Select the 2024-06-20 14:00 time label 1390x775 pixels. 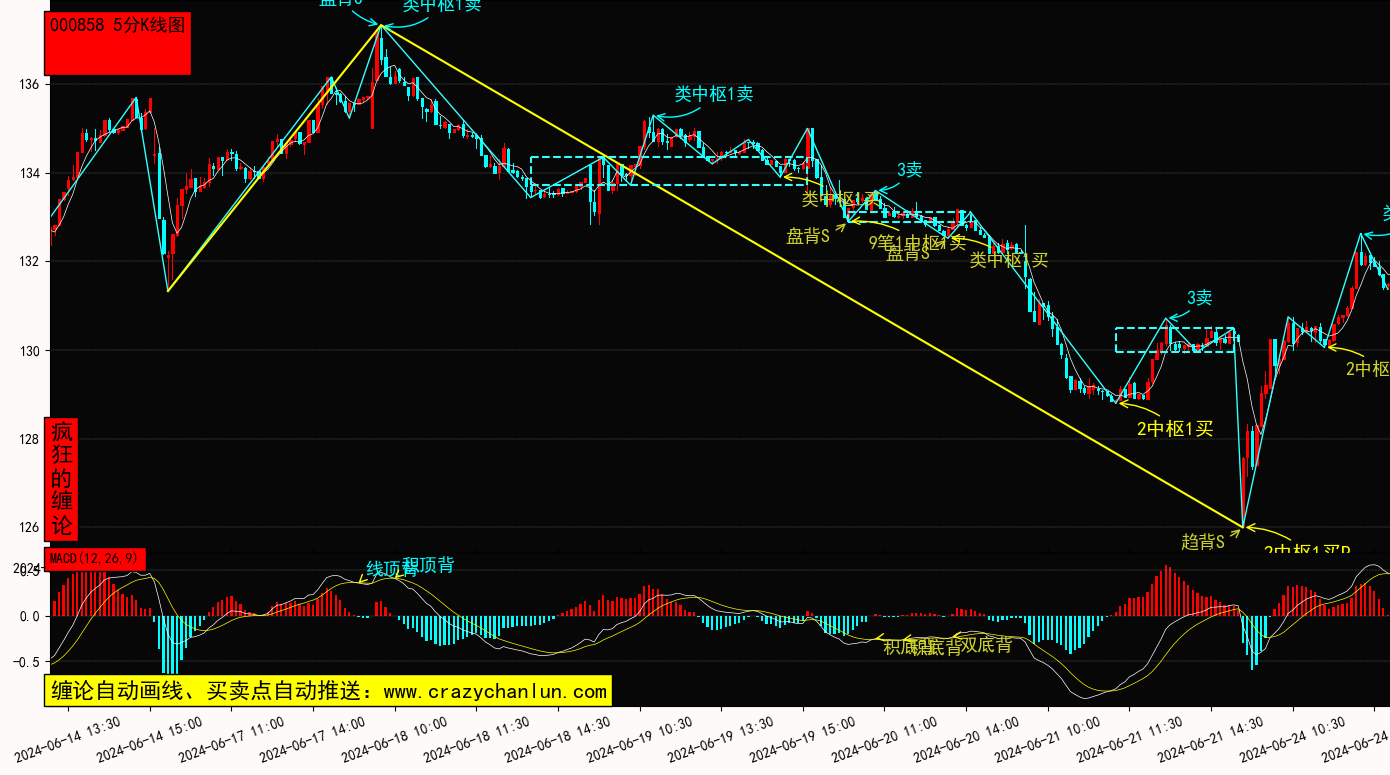(x=967, y=739)
